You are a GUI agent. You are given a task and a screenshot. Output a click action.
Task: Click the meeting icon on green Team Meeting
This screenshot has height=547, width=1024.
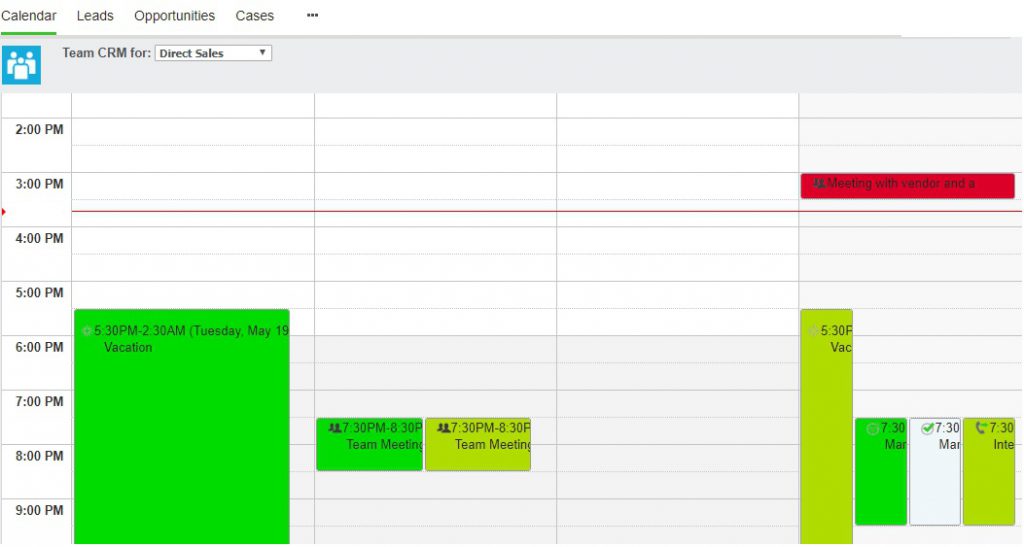[334, 428]
